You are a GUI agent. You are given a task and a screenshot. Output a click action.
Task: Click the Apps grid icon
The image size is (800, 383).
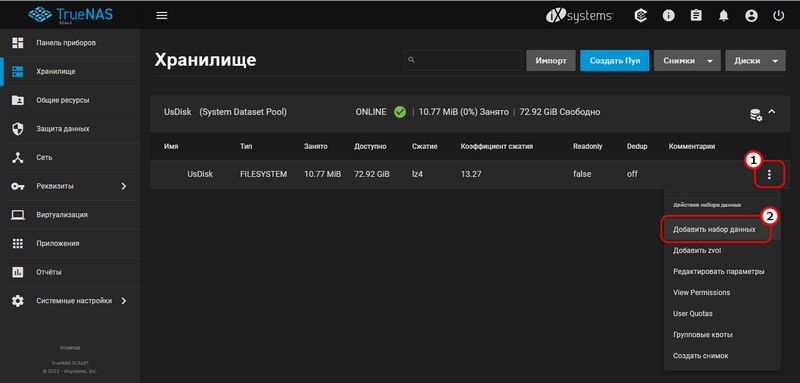(18, 243)
